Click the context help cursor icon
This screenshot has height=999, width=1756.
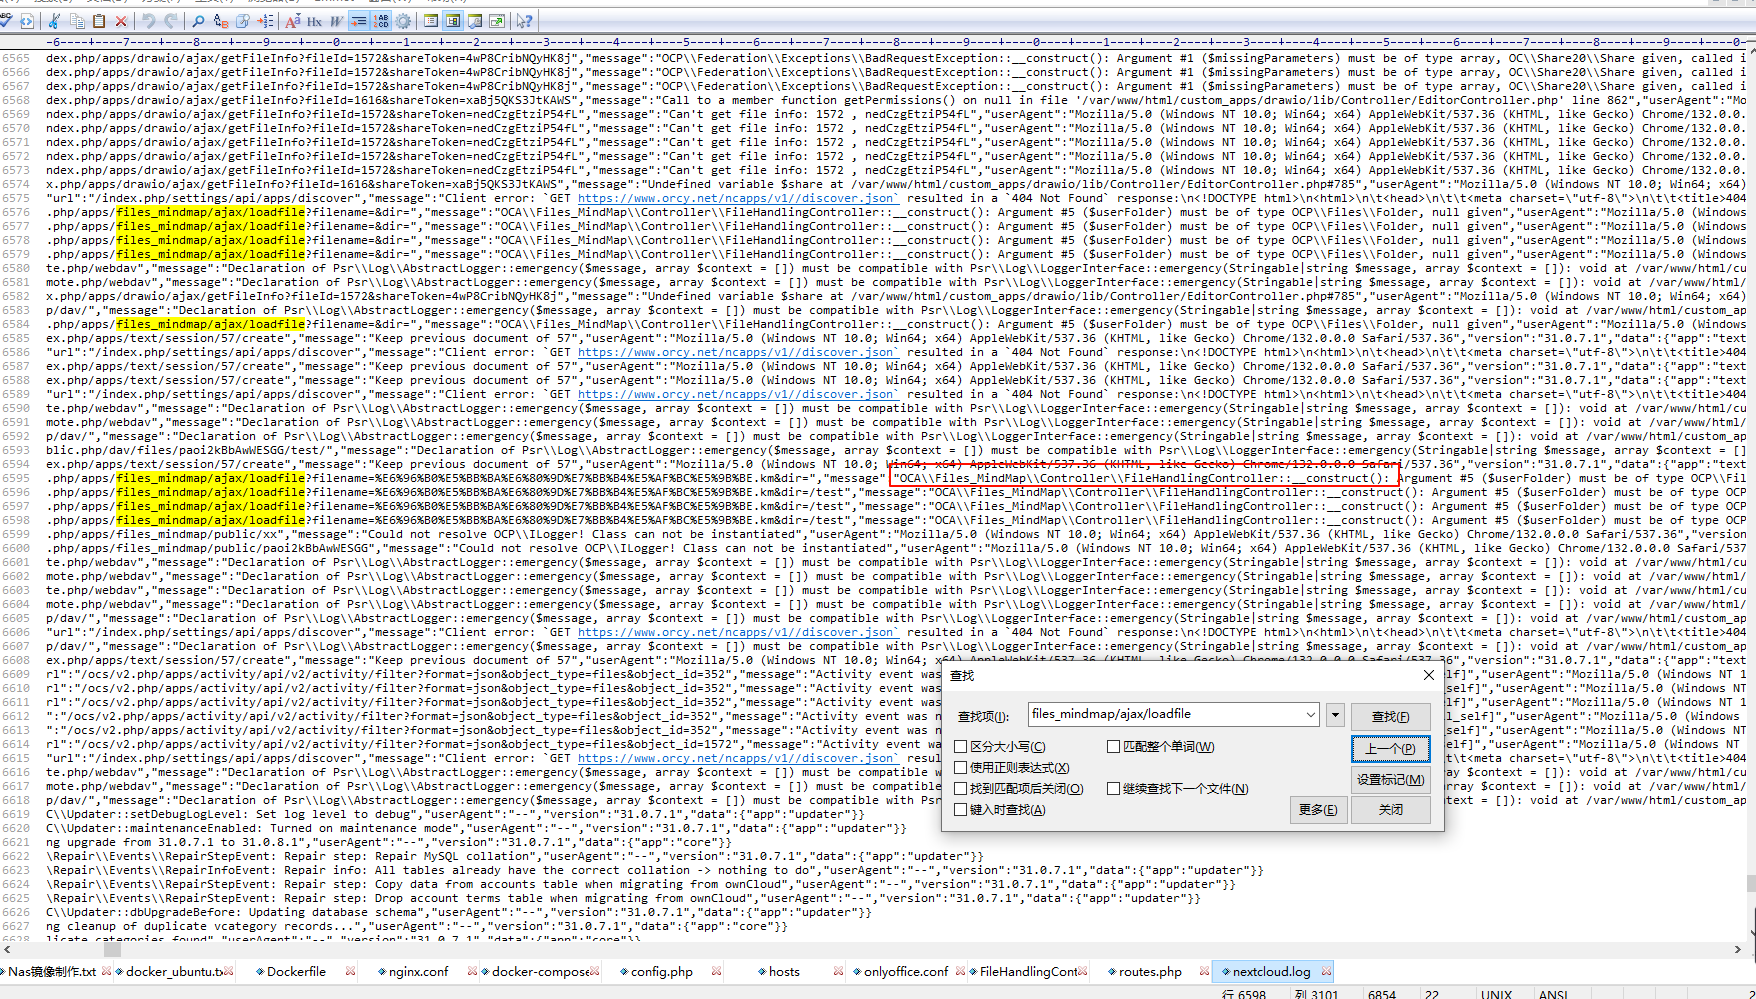point(524,20)
